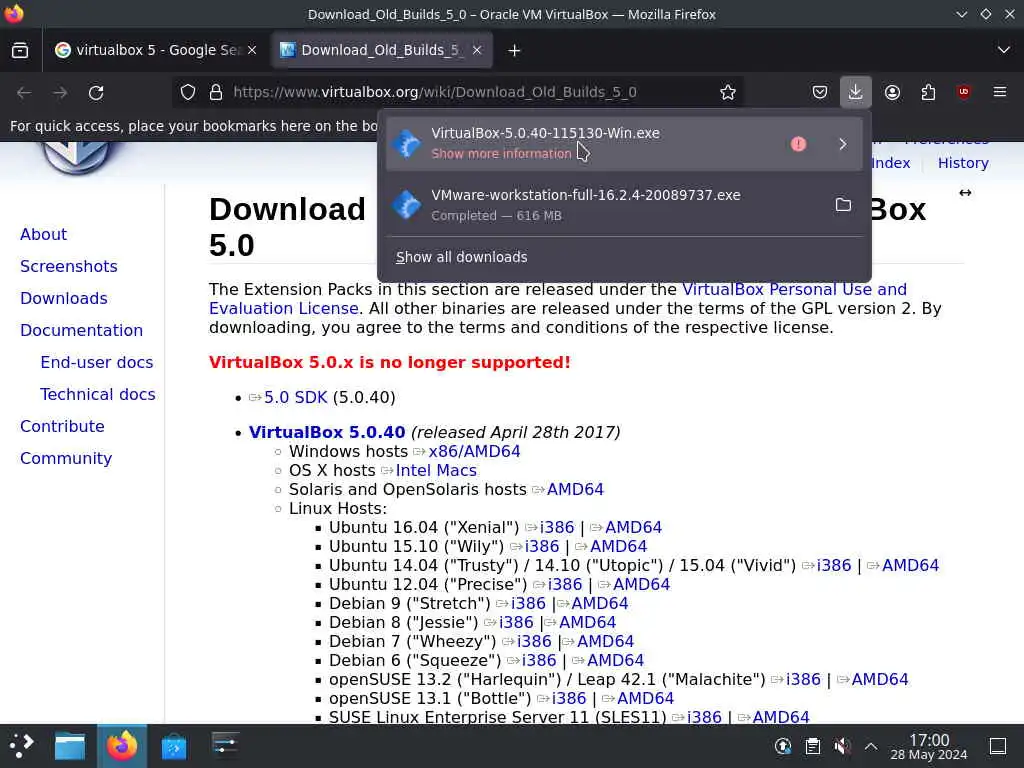Viewport: 1024px width, 768px height.
Task: Open system settings taskbar icon
Action: point(225,746)
